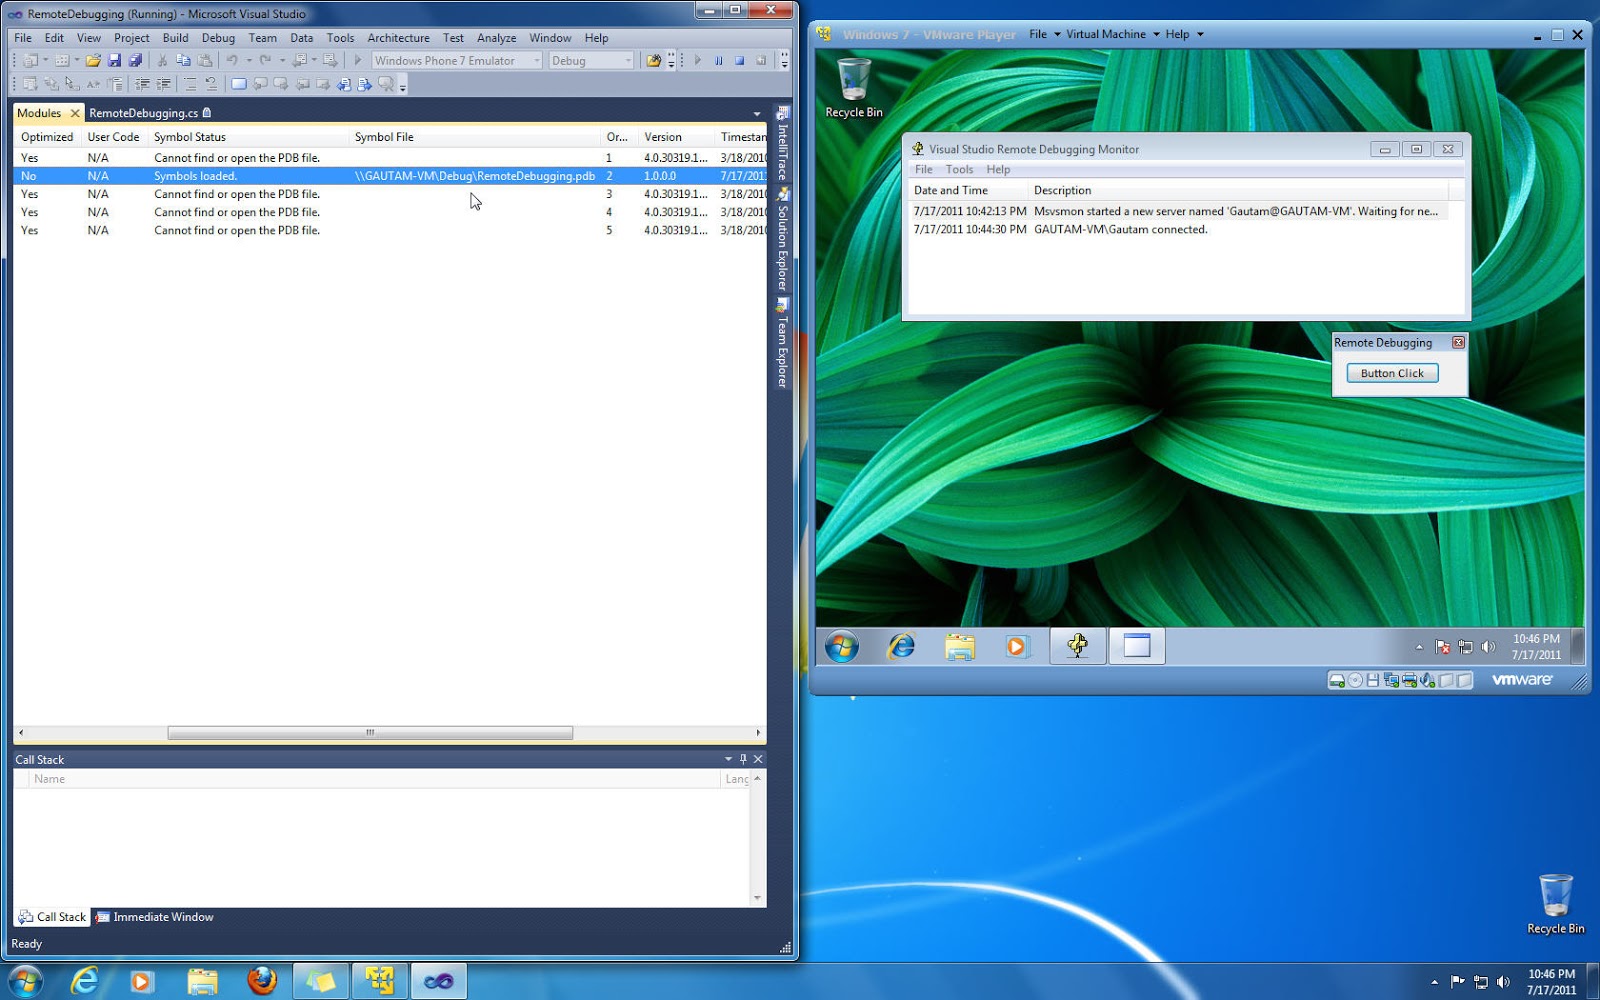Screen dimensions: 1600x1000
Task: Open the Windows Phone 7 Emulator target dropdown
Action: pyautogui.click(x=536, y=60)
